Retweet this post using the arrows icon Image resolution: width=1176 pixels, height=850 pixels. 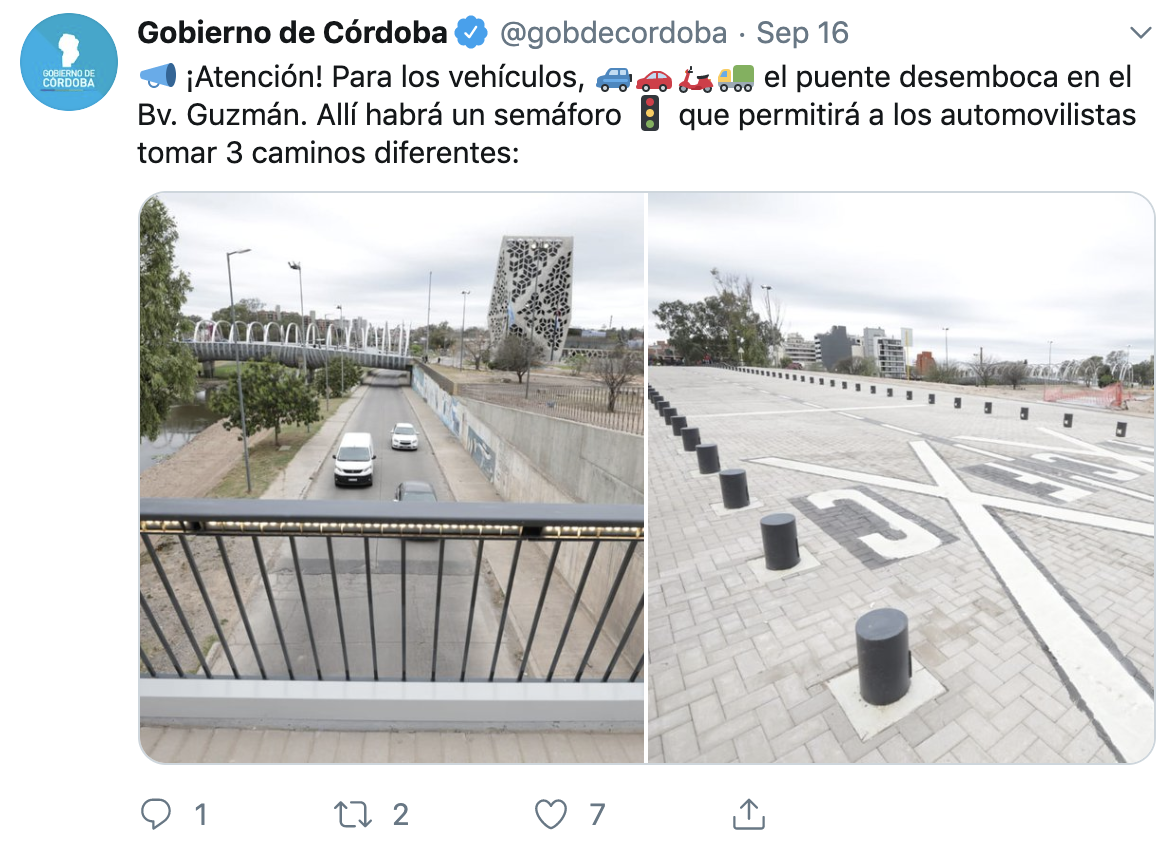[x=352, y=815]
